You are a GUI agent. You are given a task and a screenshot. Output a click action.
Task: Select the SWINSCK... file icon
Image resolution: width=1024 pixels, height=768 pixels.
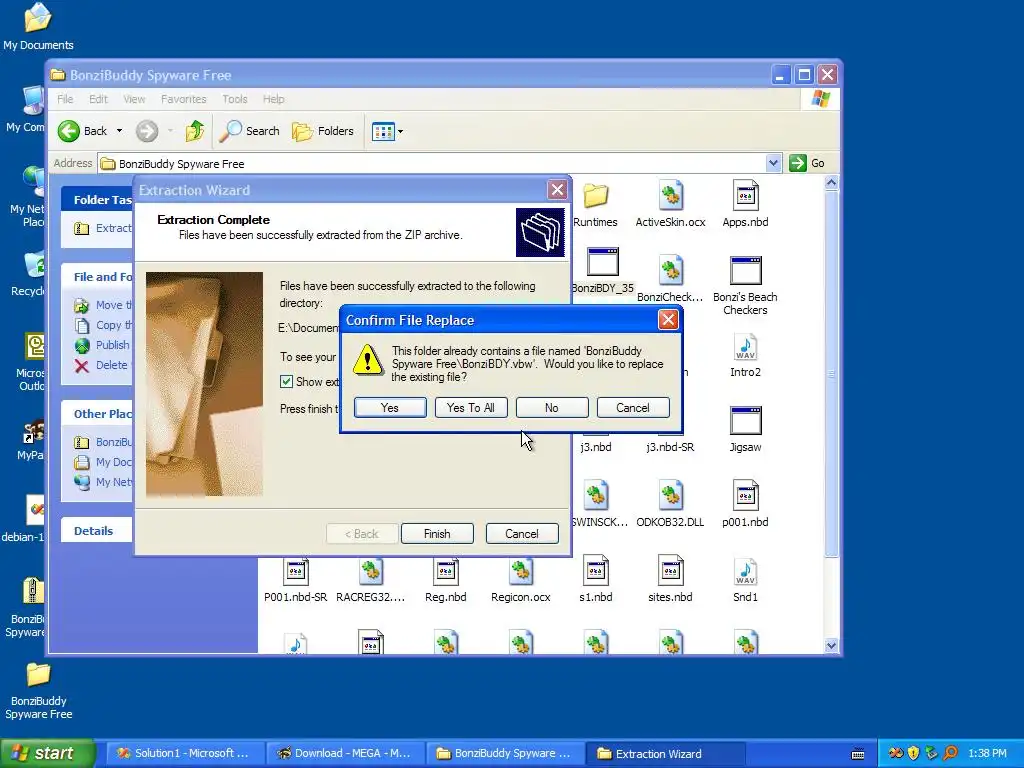click(x=598, y=505)
